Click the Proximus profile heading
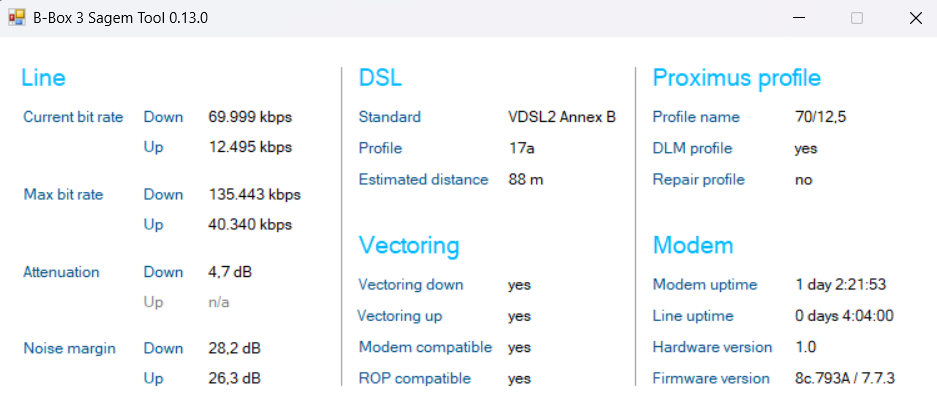The width and height of the screenshot is (937, 406). (x=736, y=78)
